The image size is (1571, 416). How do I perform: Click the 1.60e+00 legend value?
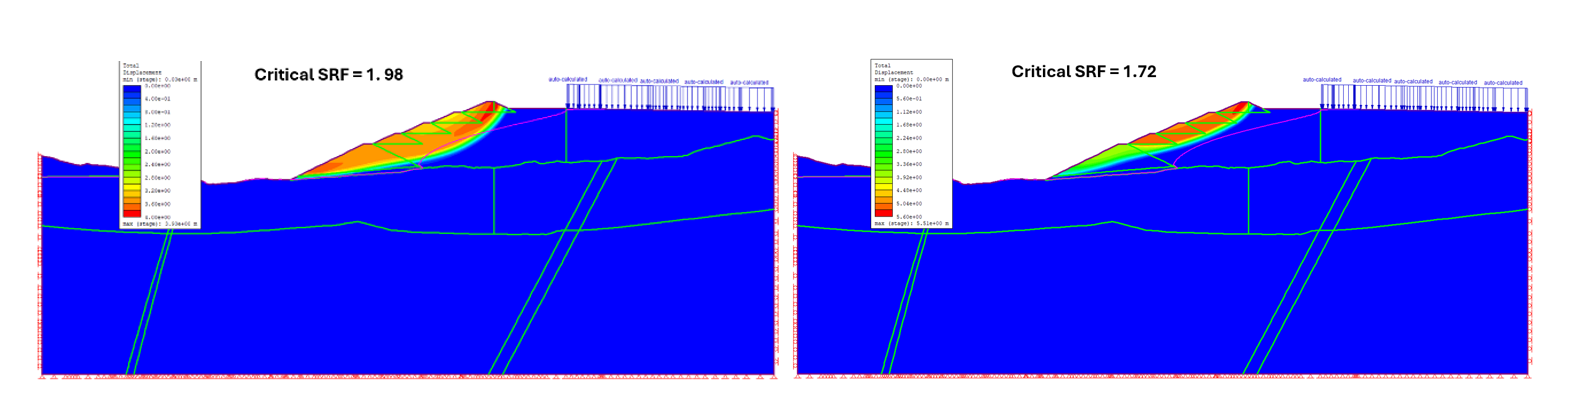coord(158,138)
